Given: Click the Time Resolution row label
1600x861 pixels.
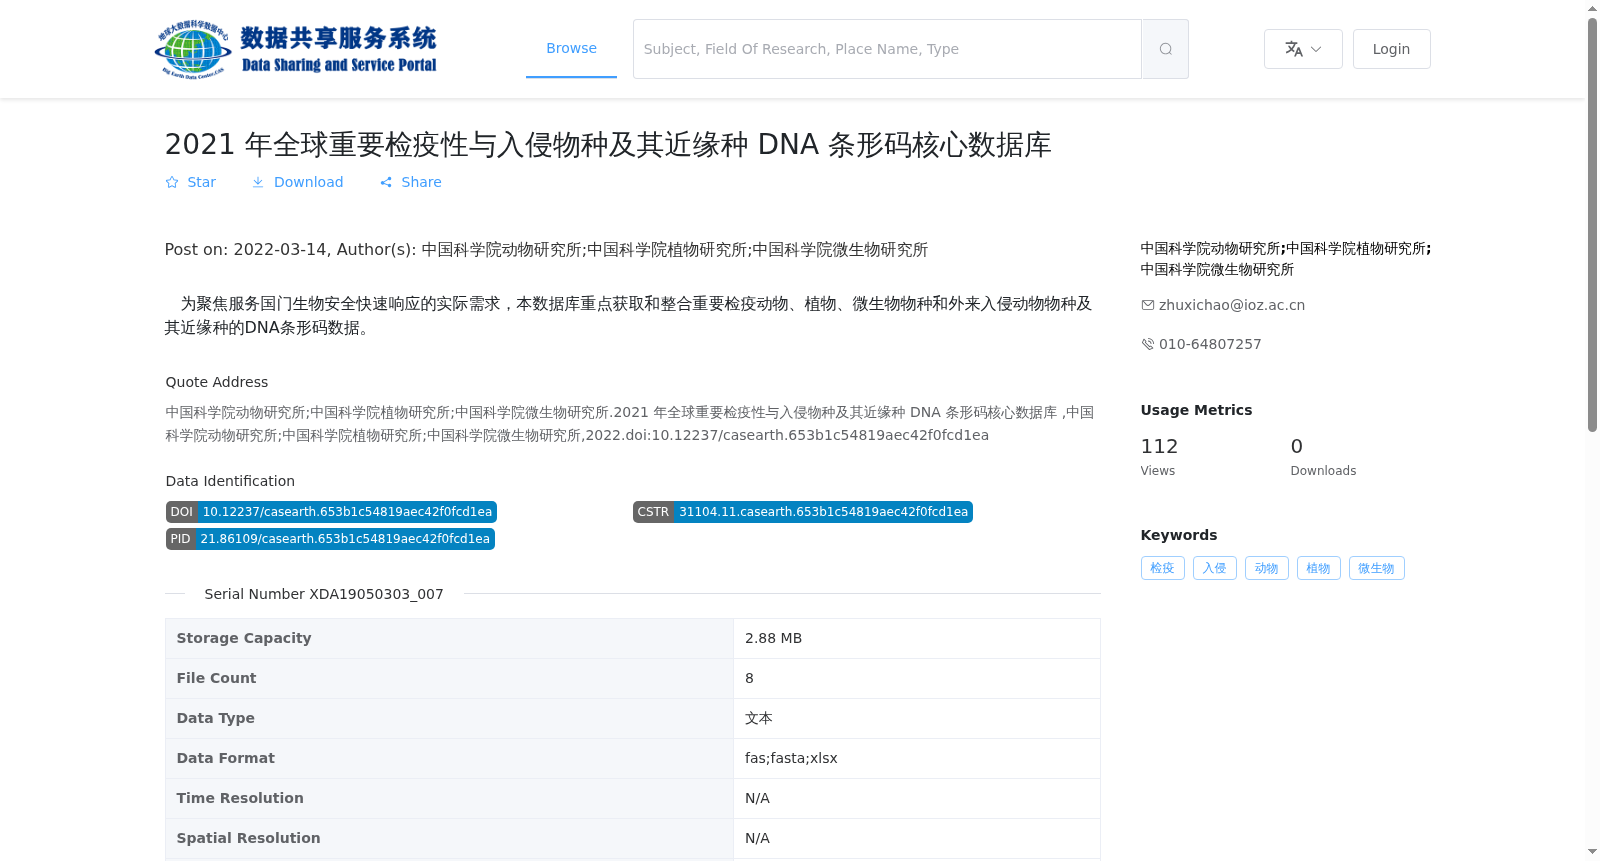Looking at the screenshot, I should point(240,798).
